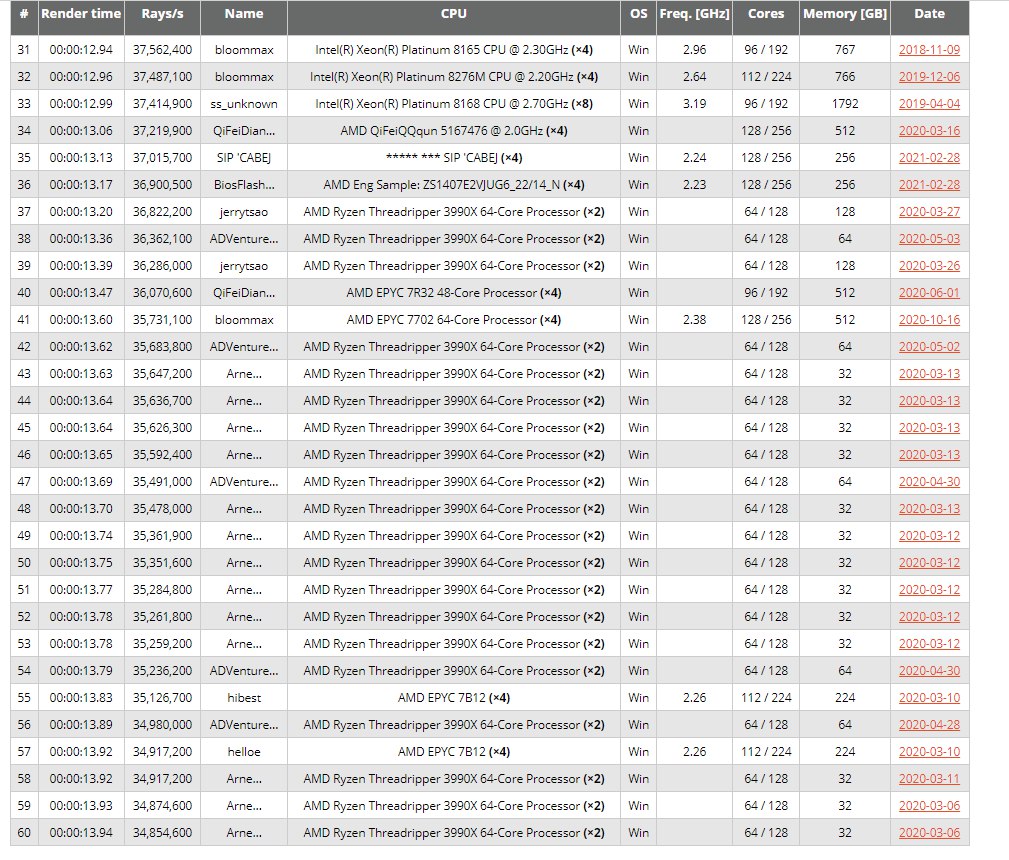Select AMD EPYC 7R32 48-Core cell
The image size is (1009, 860).
tap(454, 293)
